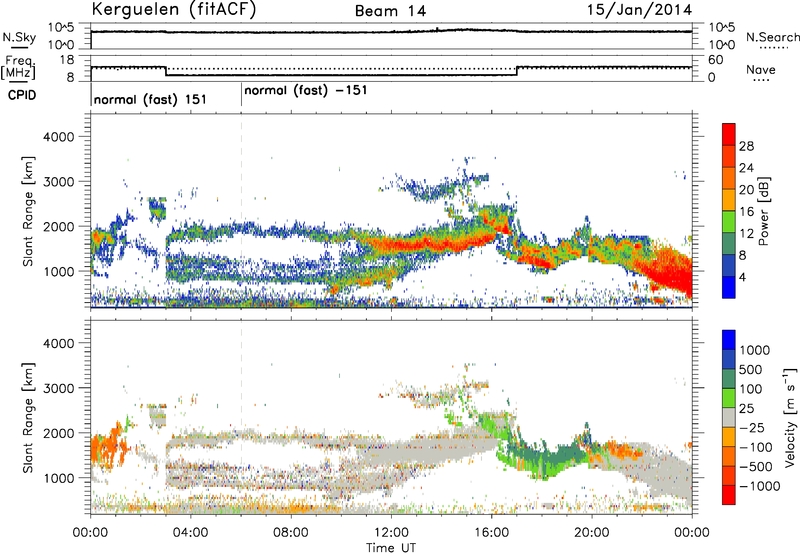Select the "normal (fast) -151" CPID entry
This screenshot has height=554, width=800.
tap(306, 90)
